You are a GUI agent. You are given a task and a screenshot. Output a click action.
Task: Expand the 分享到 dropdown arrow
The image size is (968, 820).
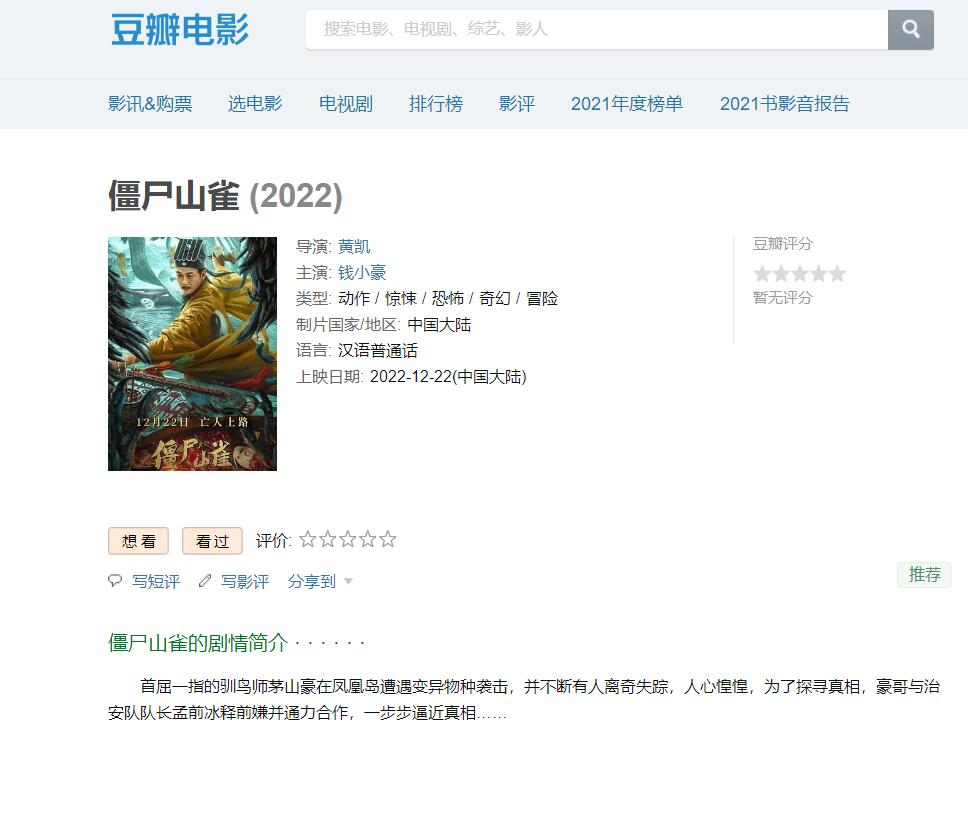(348, 581)
